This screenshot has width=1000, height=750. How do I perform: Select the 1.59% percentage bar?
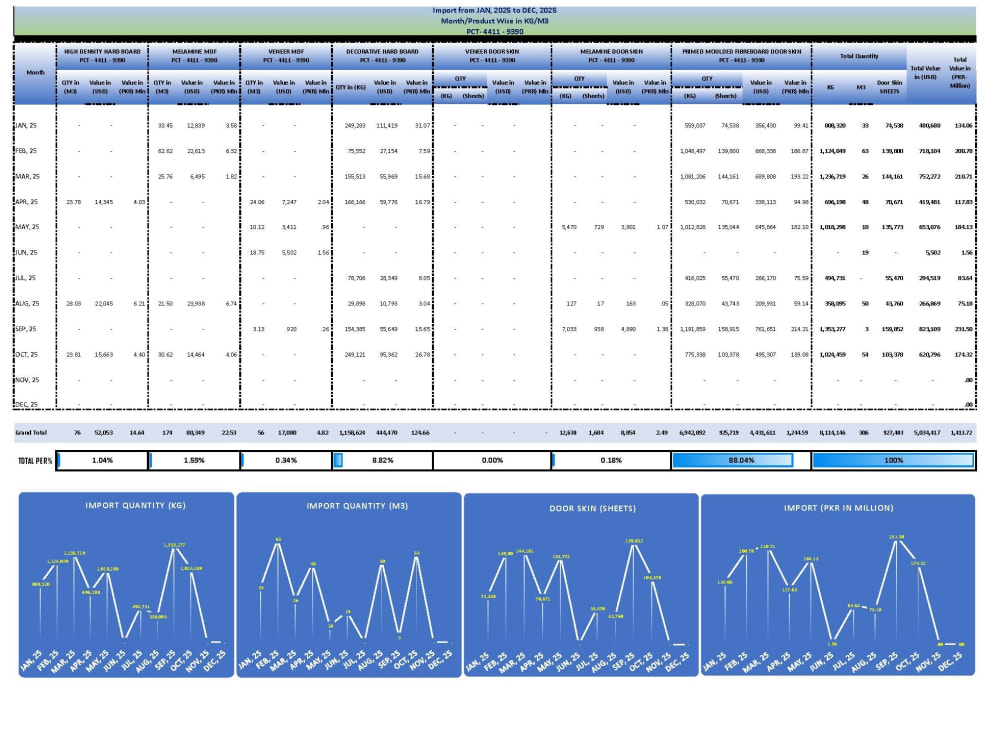[194, 460]
